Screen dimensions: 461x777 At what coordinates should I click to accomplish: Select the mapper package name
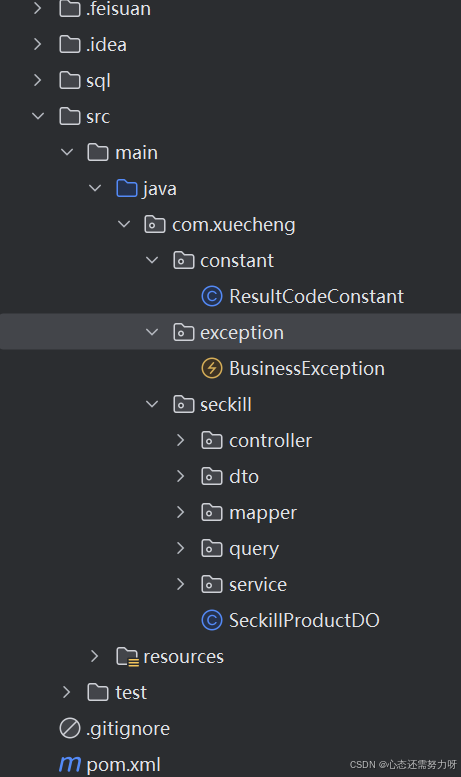tap(263, 513)
